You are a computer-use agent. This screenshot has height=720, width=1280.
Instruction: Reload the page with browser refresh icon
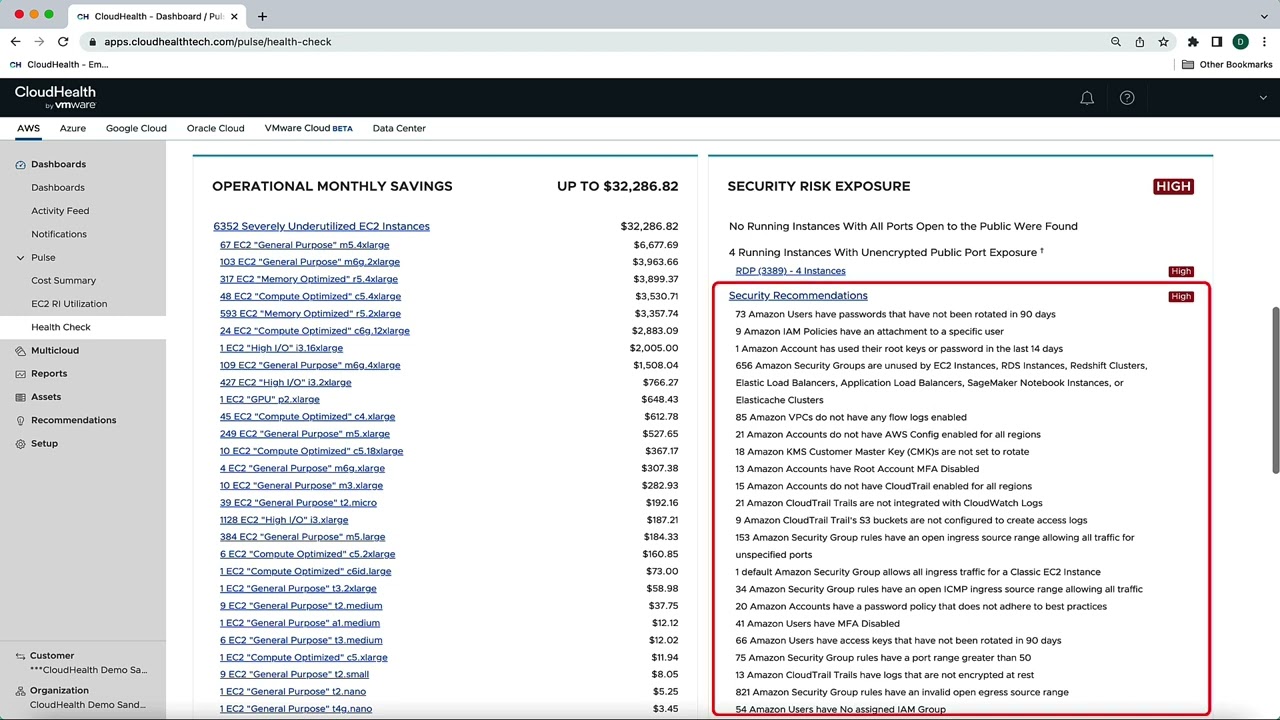click(x=63, y=42)
